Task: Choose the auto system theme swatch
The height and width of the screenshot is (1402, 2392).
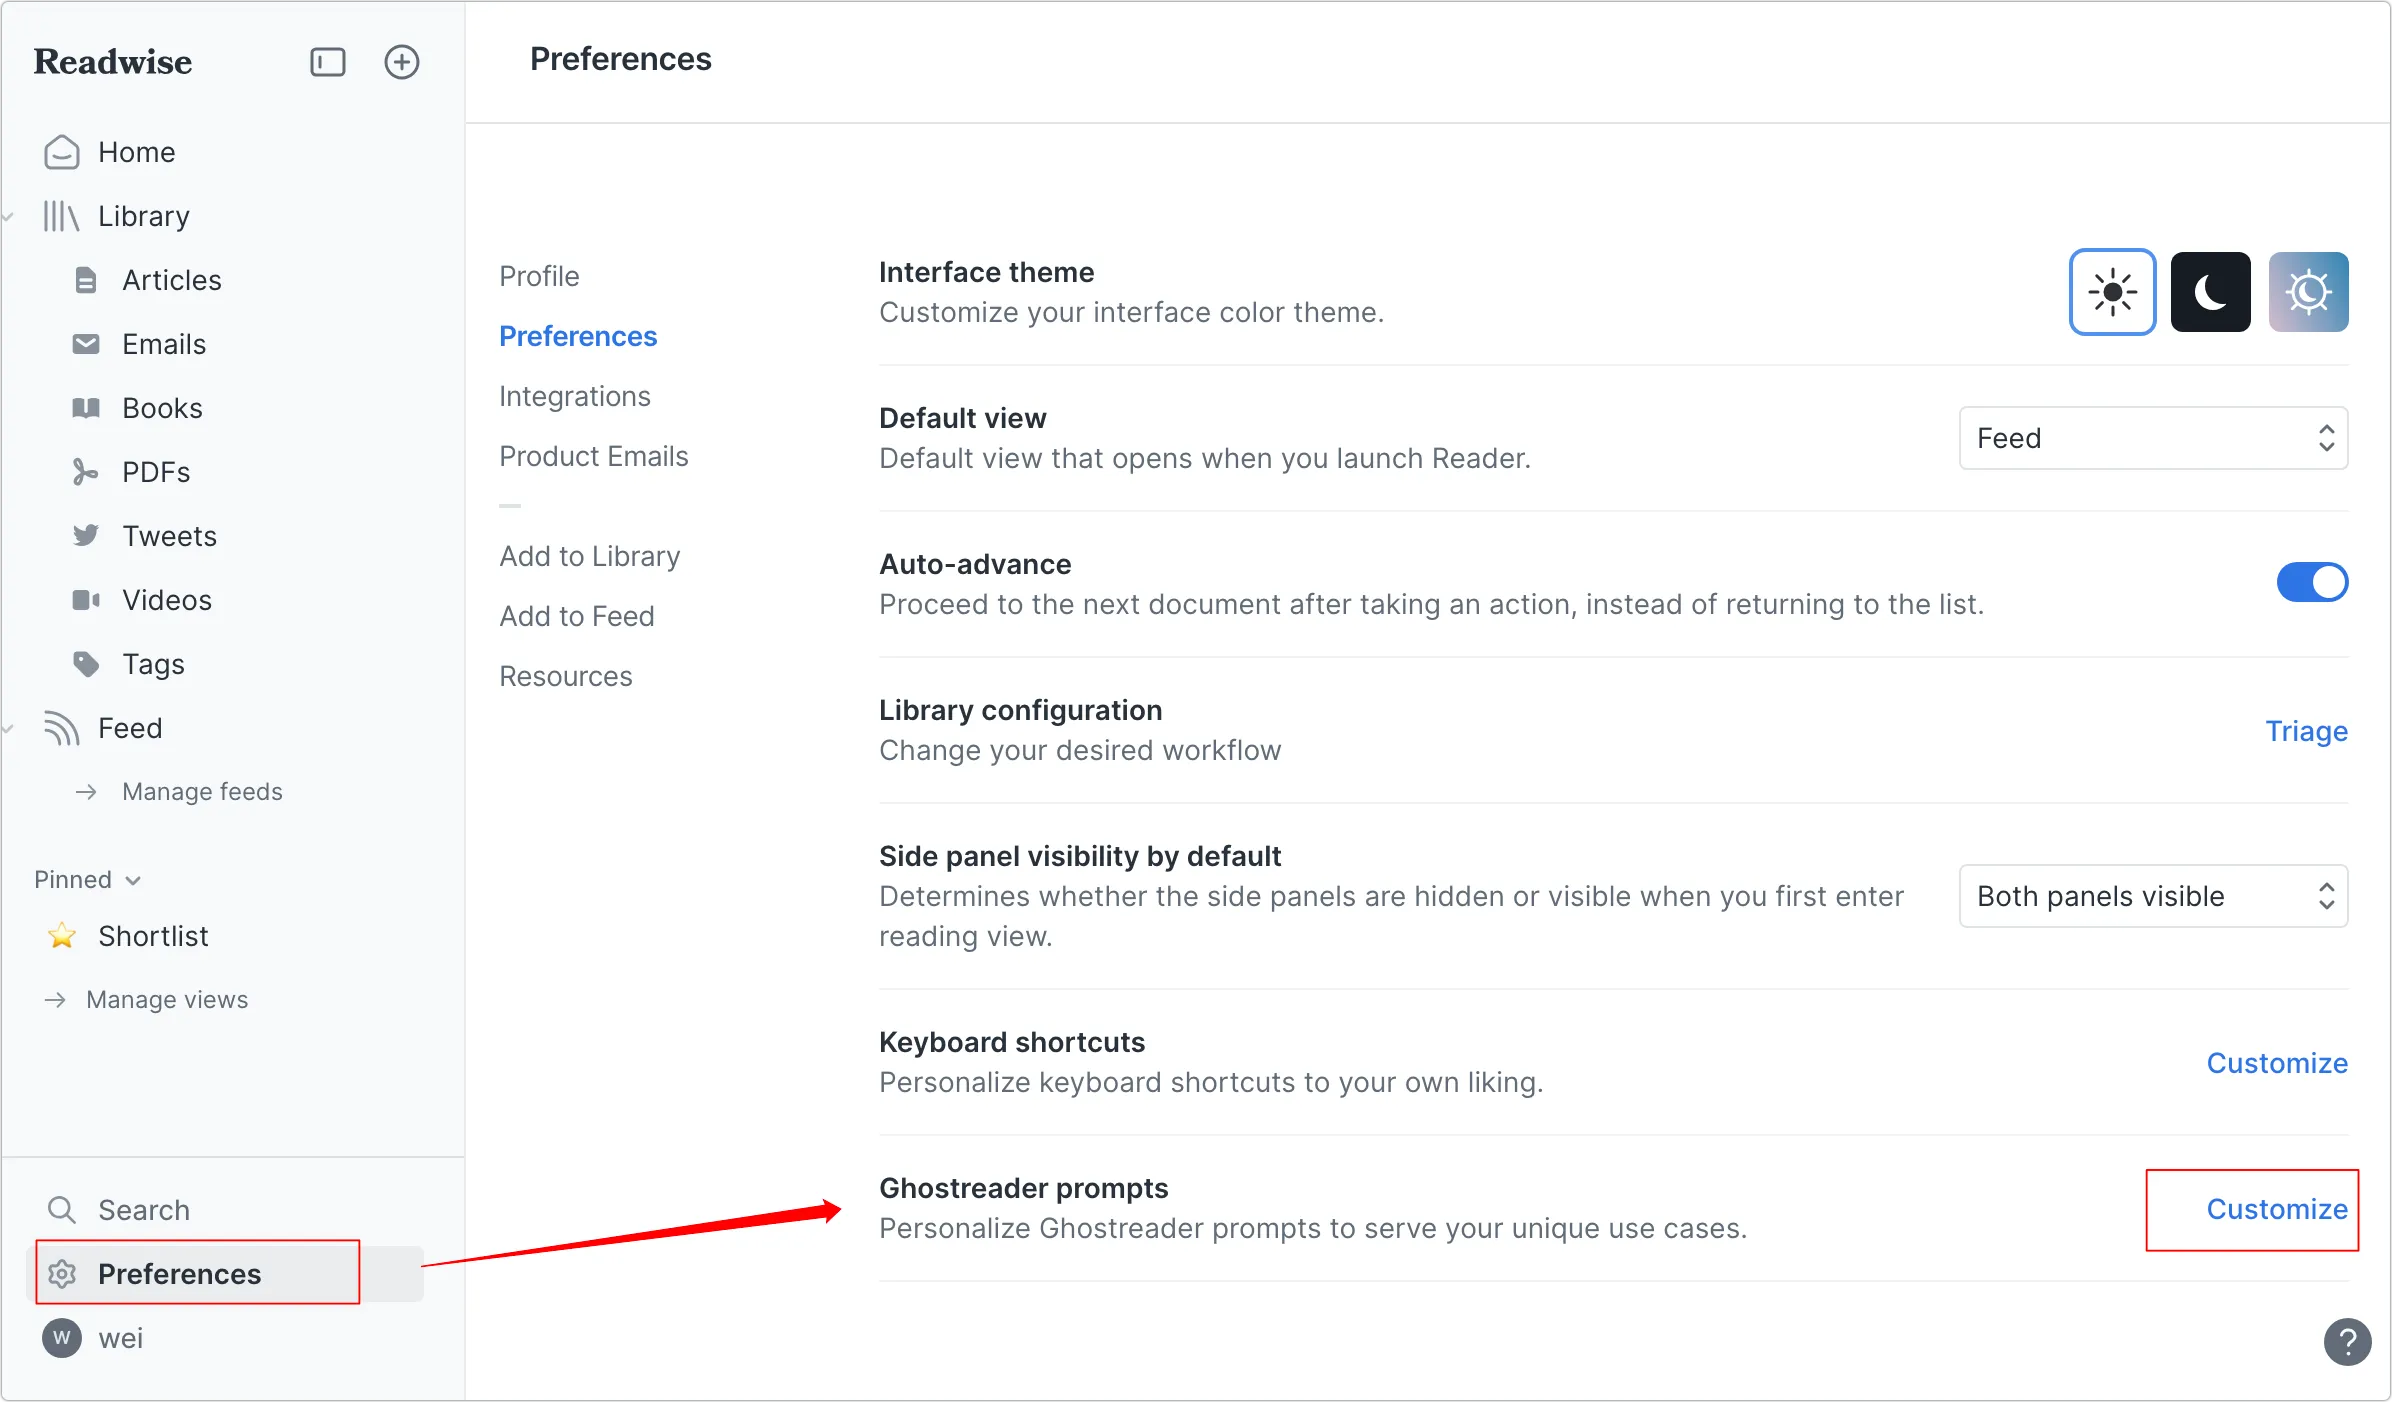Action: click(2308, 292)
